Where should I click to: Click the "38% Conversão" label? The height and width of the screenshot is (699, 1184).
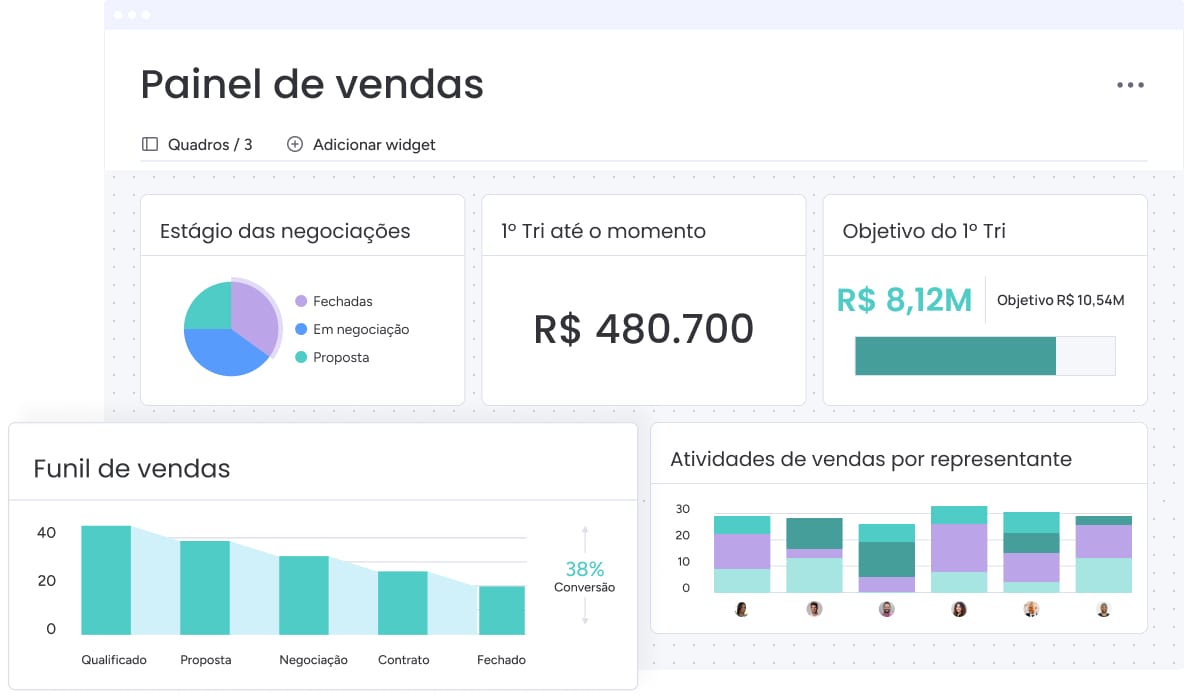585,577
